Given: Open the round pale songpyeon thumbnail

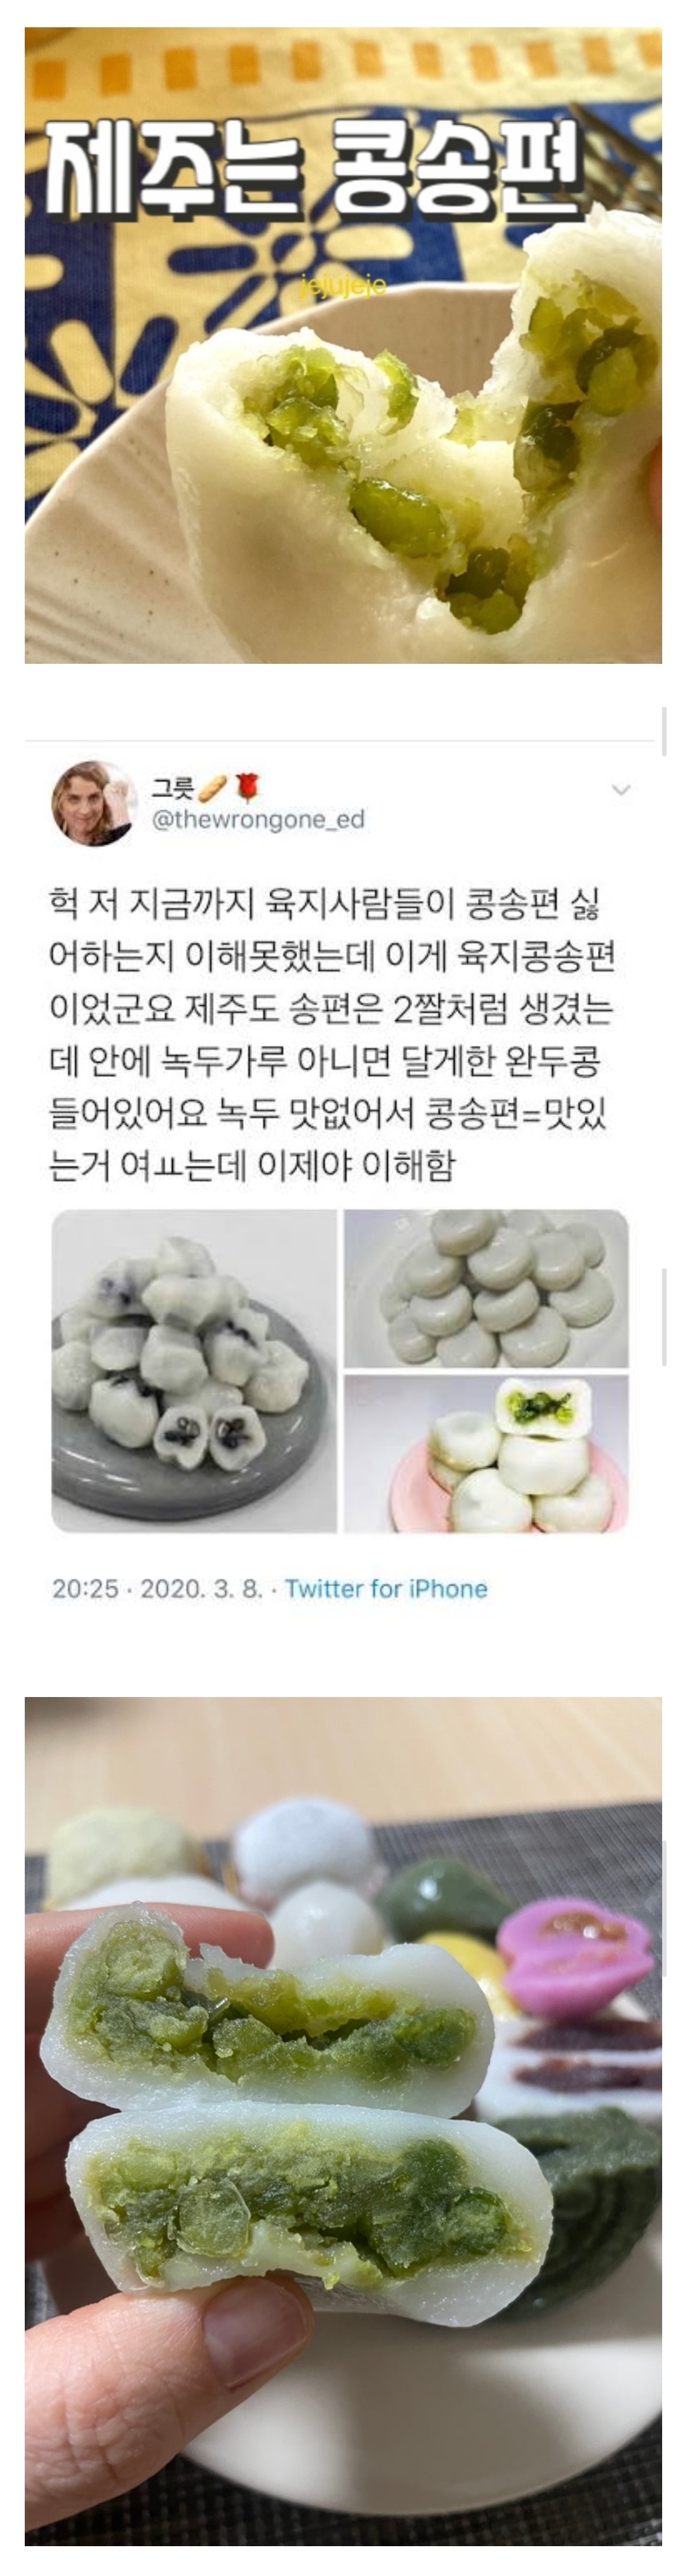Looking at the screenshot, I should 486,1288.
